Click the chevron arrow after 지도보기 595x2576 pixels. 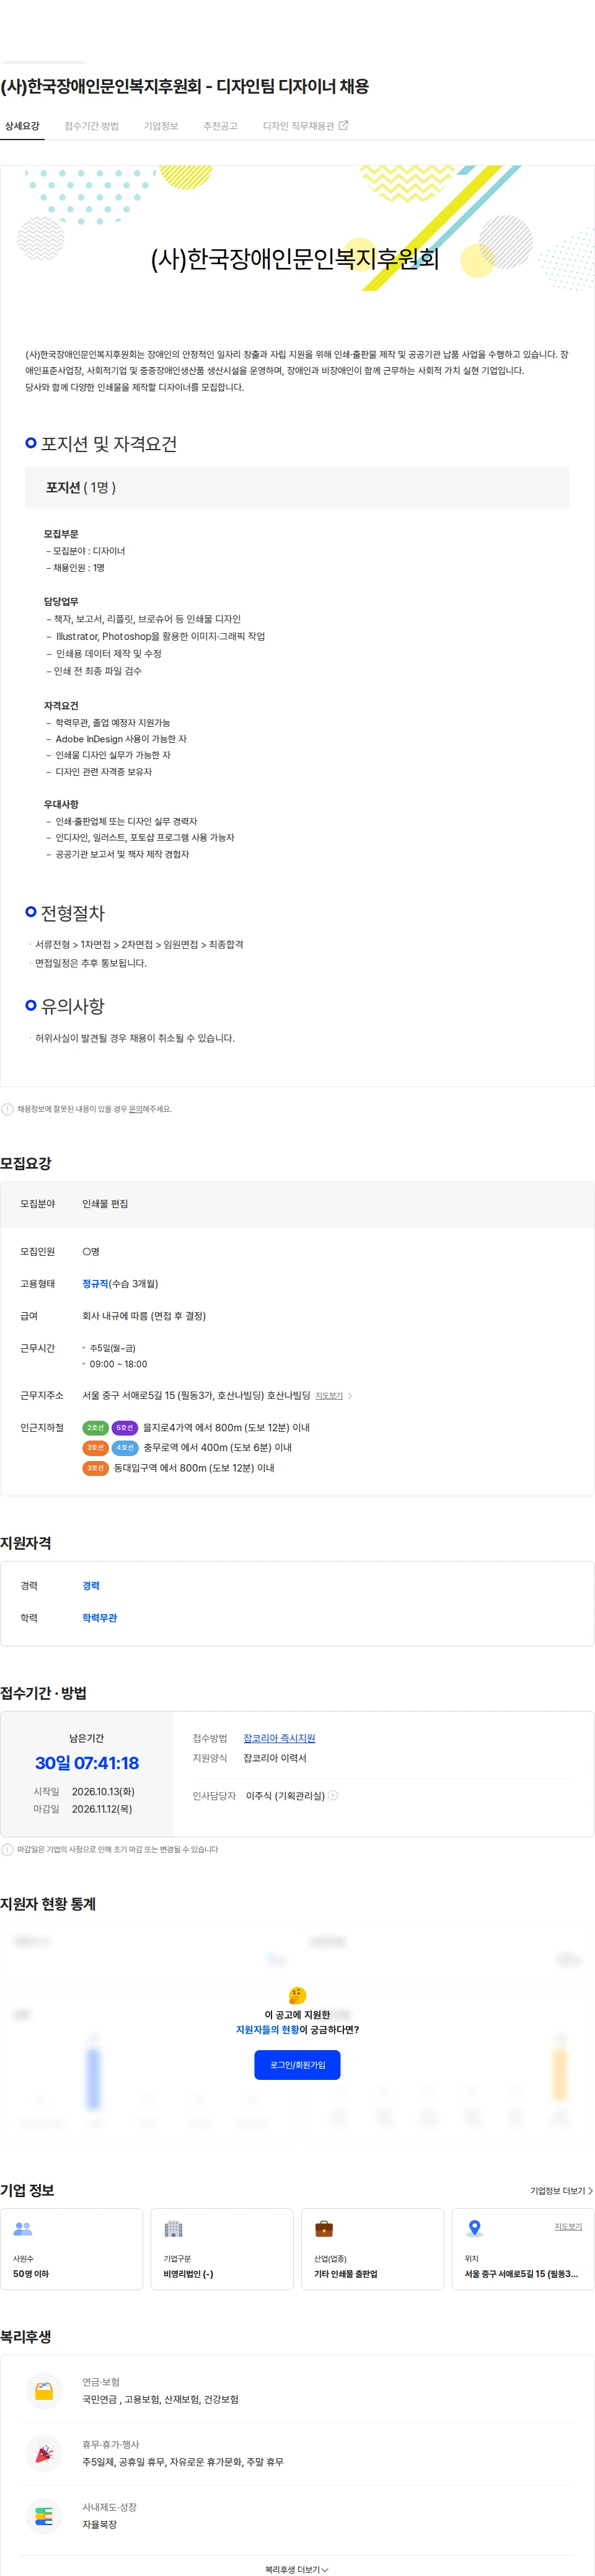pos(350,1395)
